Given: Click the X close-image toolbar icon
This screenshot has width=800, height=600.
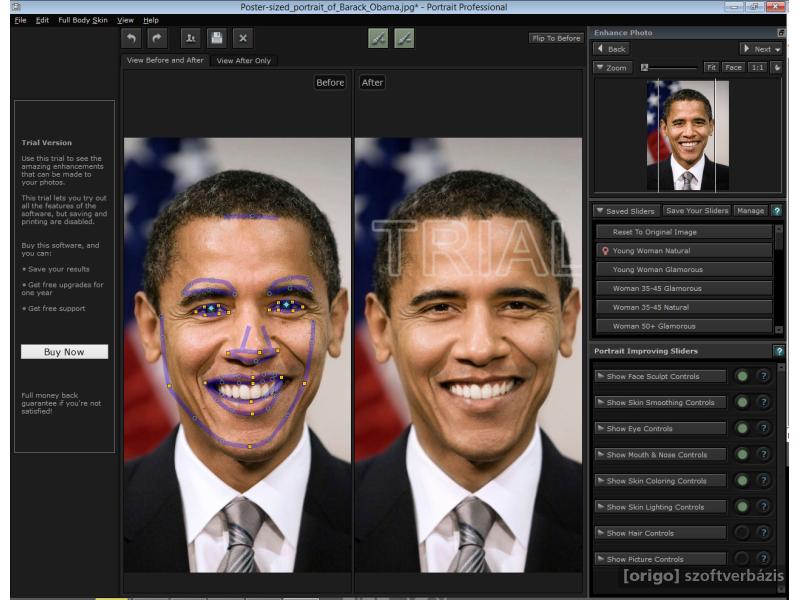Looking at the screenshot, I should (243, 38).
